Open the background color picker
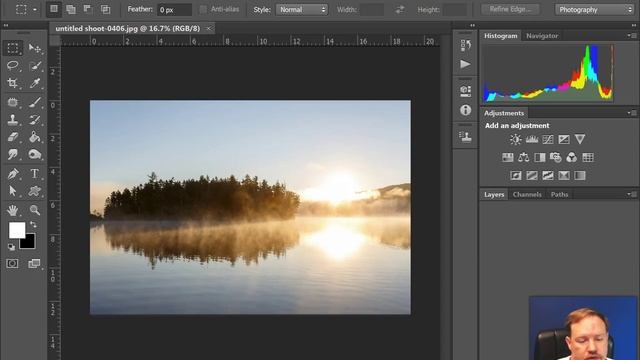 point(29,243)
